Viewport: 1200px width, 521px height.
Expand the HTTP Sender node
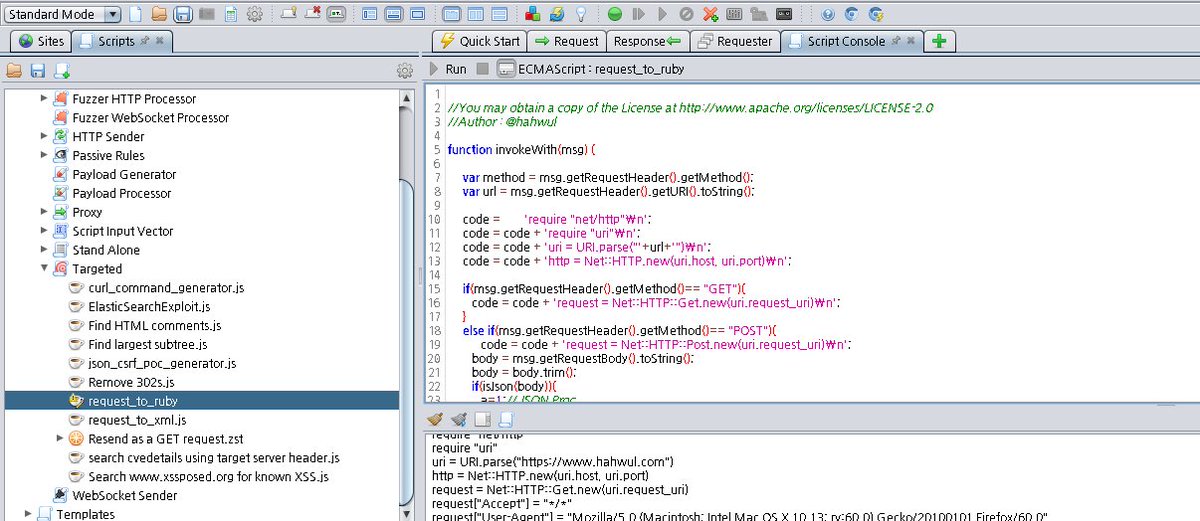point(44,136)
